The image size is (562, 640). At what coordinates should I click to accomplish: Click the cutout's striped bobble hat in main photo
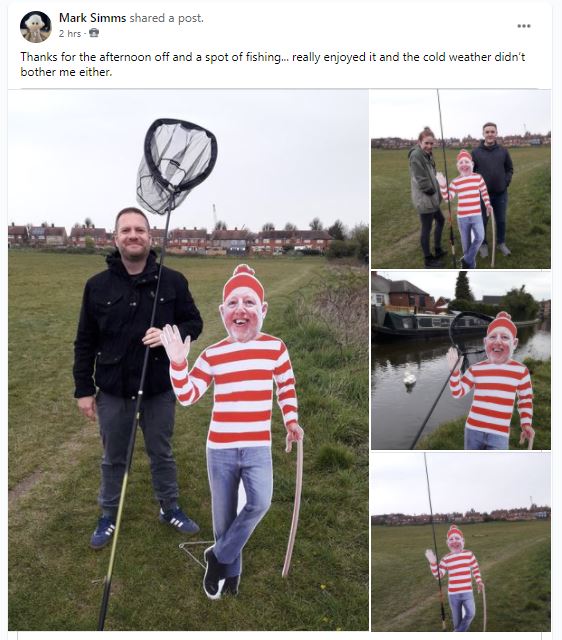pyautogui.click(x=244, y=282)
